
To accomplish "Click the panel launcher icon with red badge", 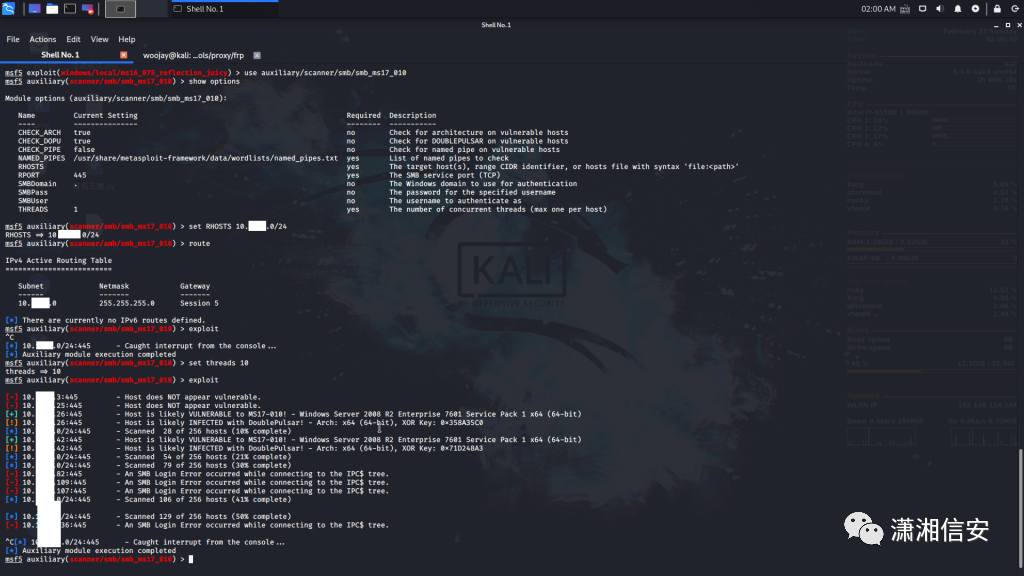I will point(88,8).
